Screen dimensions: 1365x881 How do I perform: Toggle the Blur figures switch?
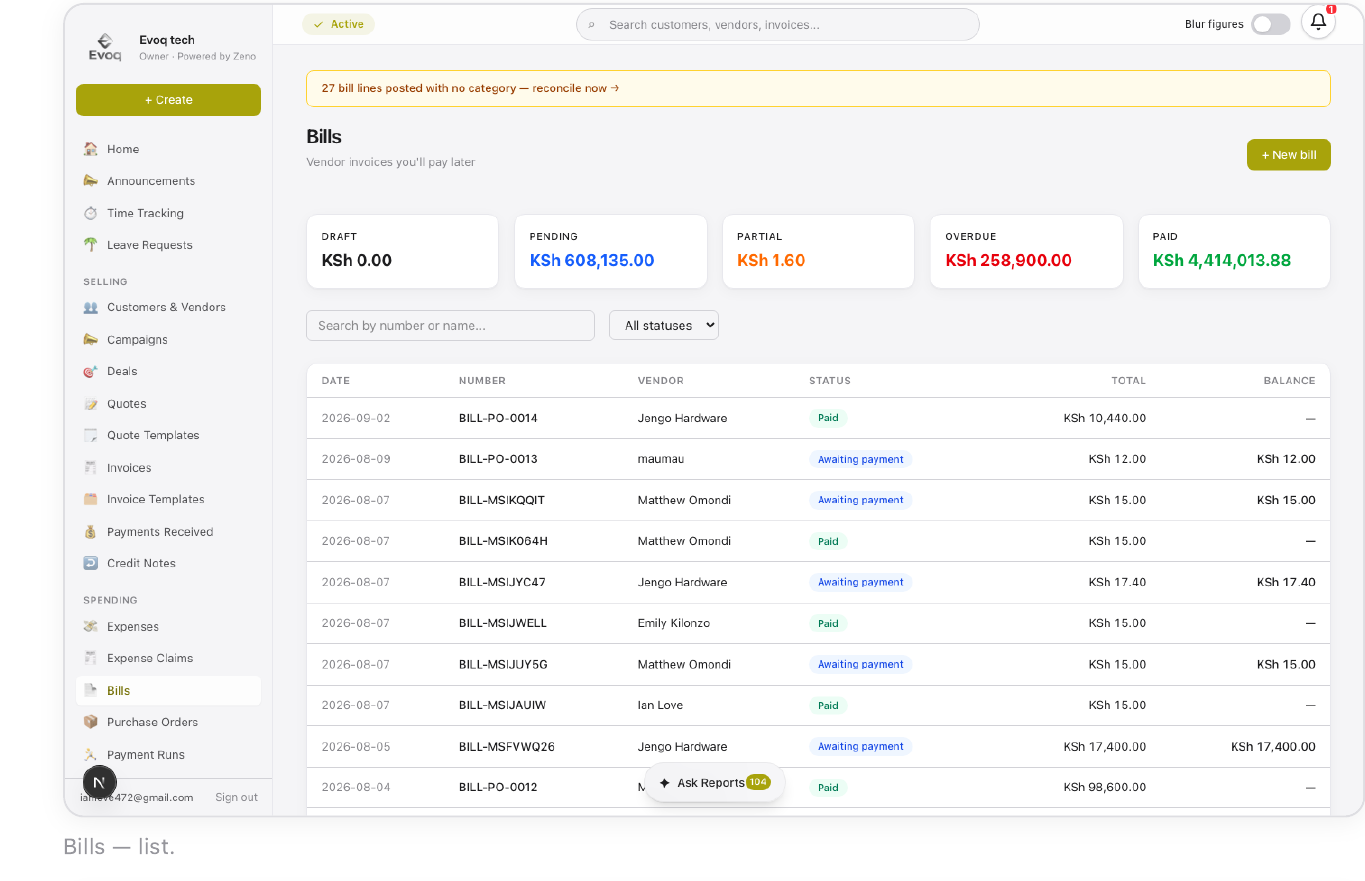coord(1270,24)
